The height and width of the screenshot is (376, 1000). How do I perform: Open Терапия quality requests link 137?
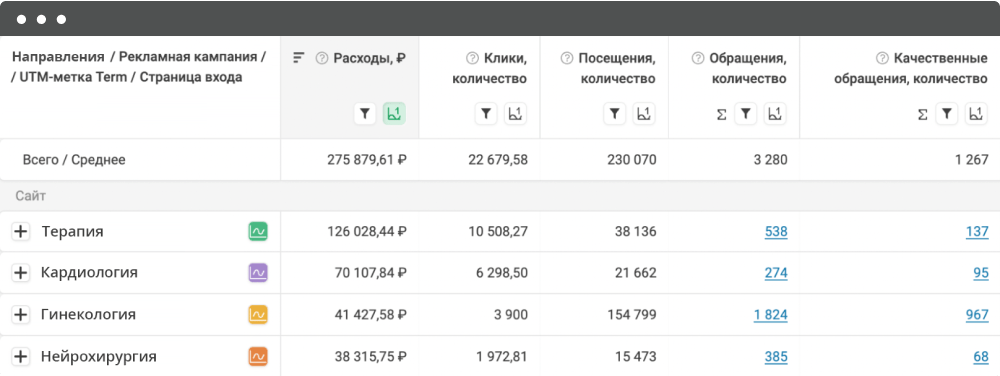[977, 231]
